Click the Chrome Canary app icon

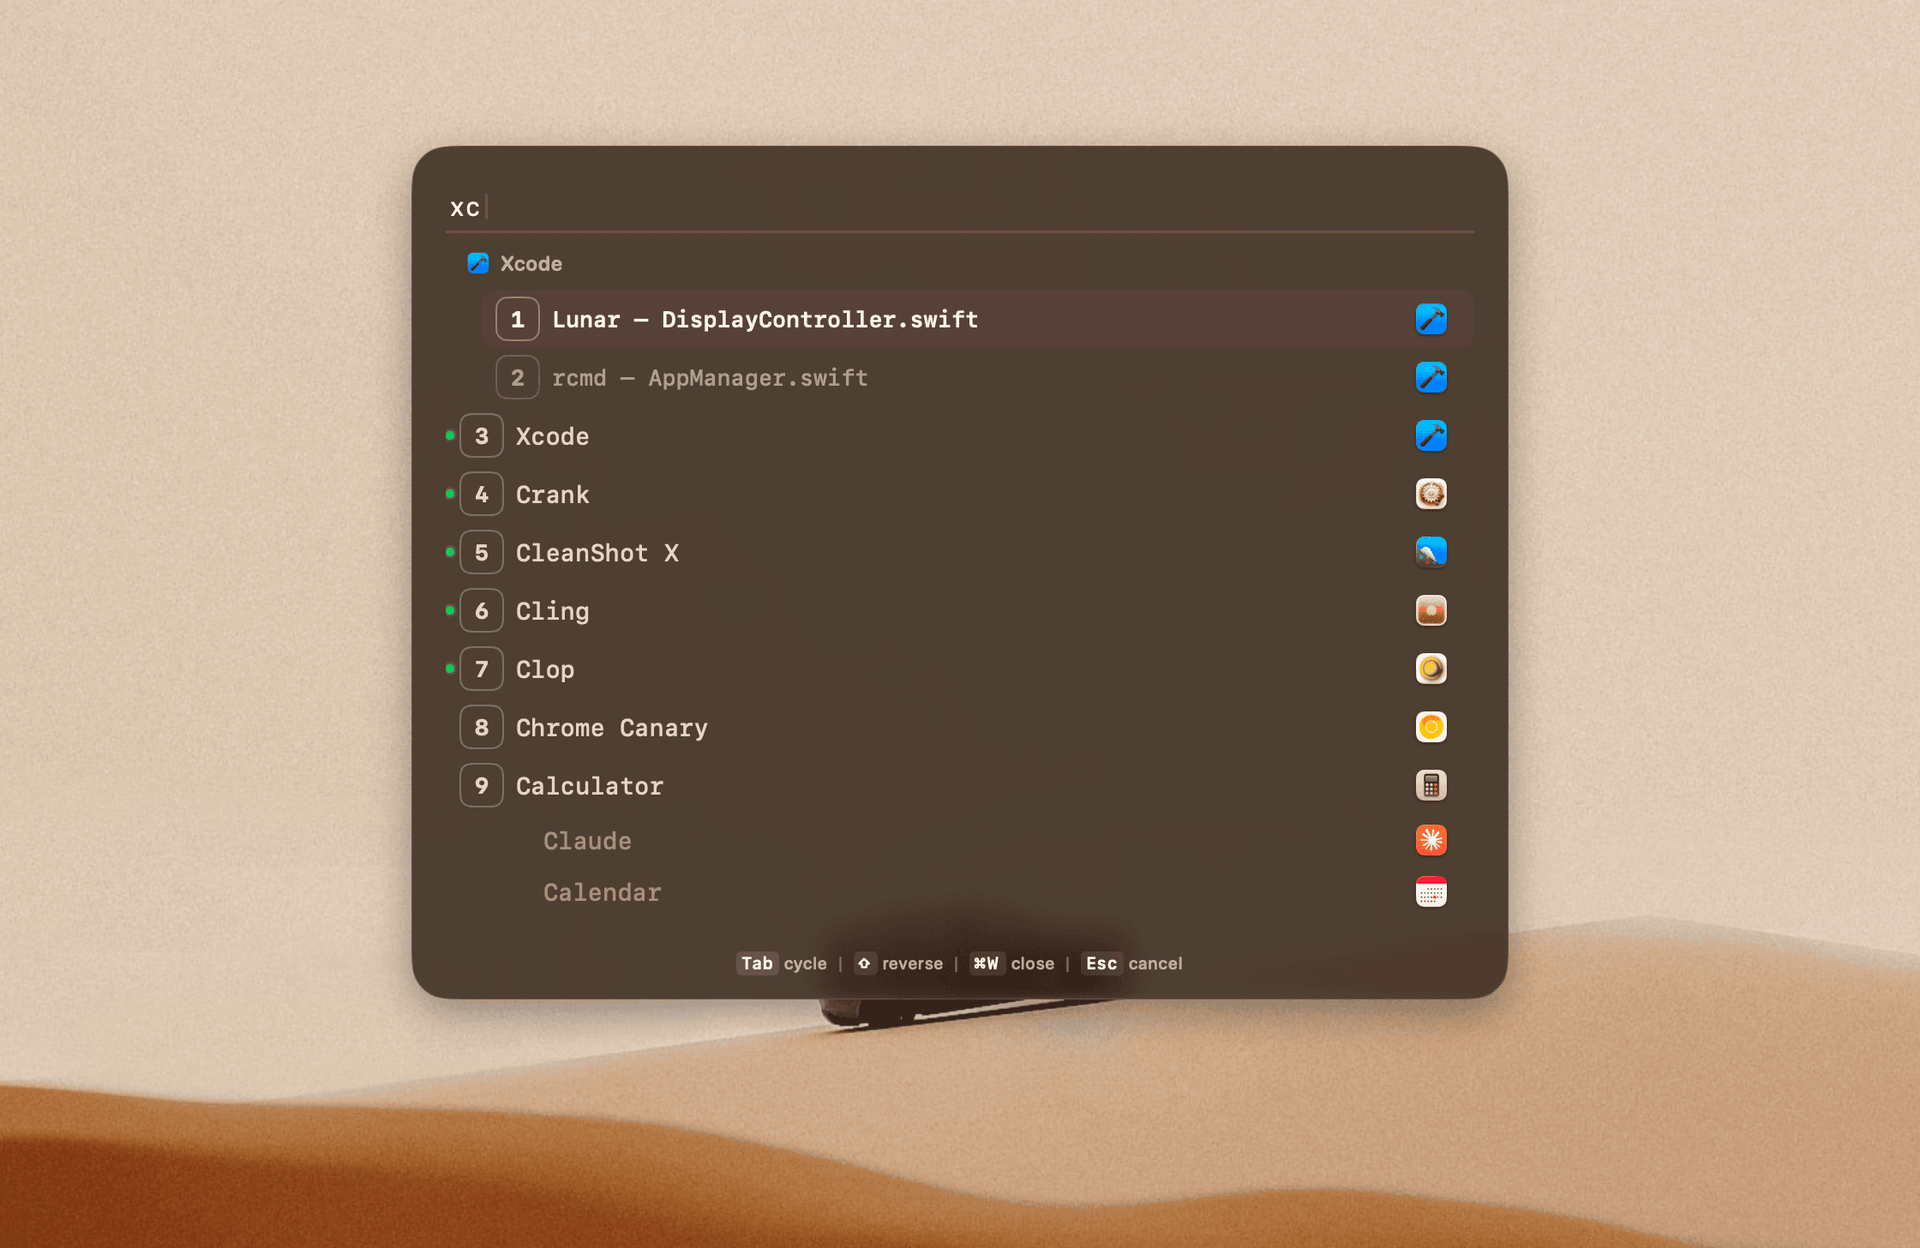point(1431,727)
